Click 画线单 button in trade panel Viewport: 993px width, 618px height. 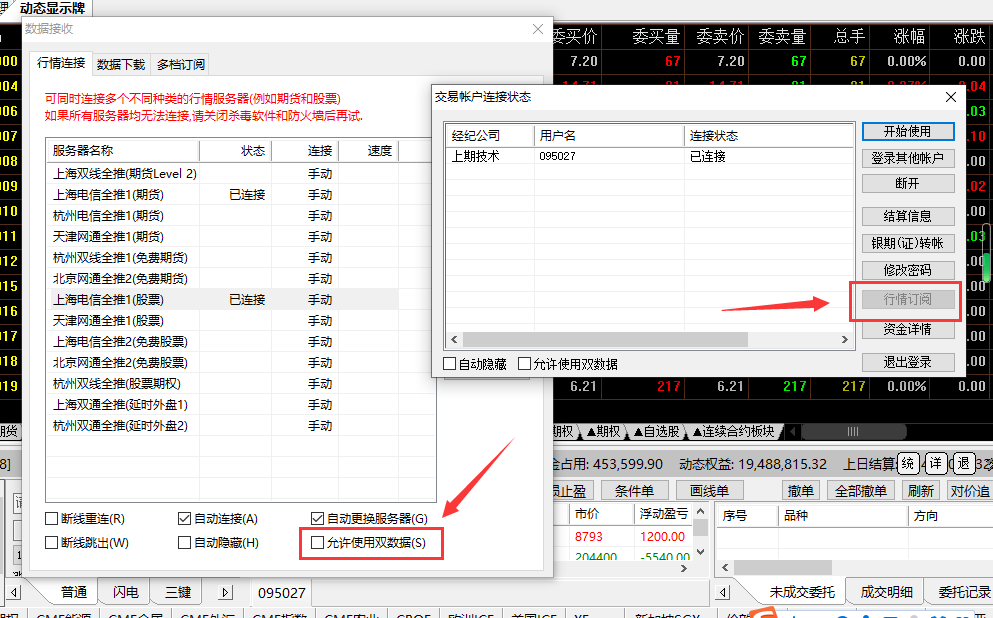click(x=709, y=491)
